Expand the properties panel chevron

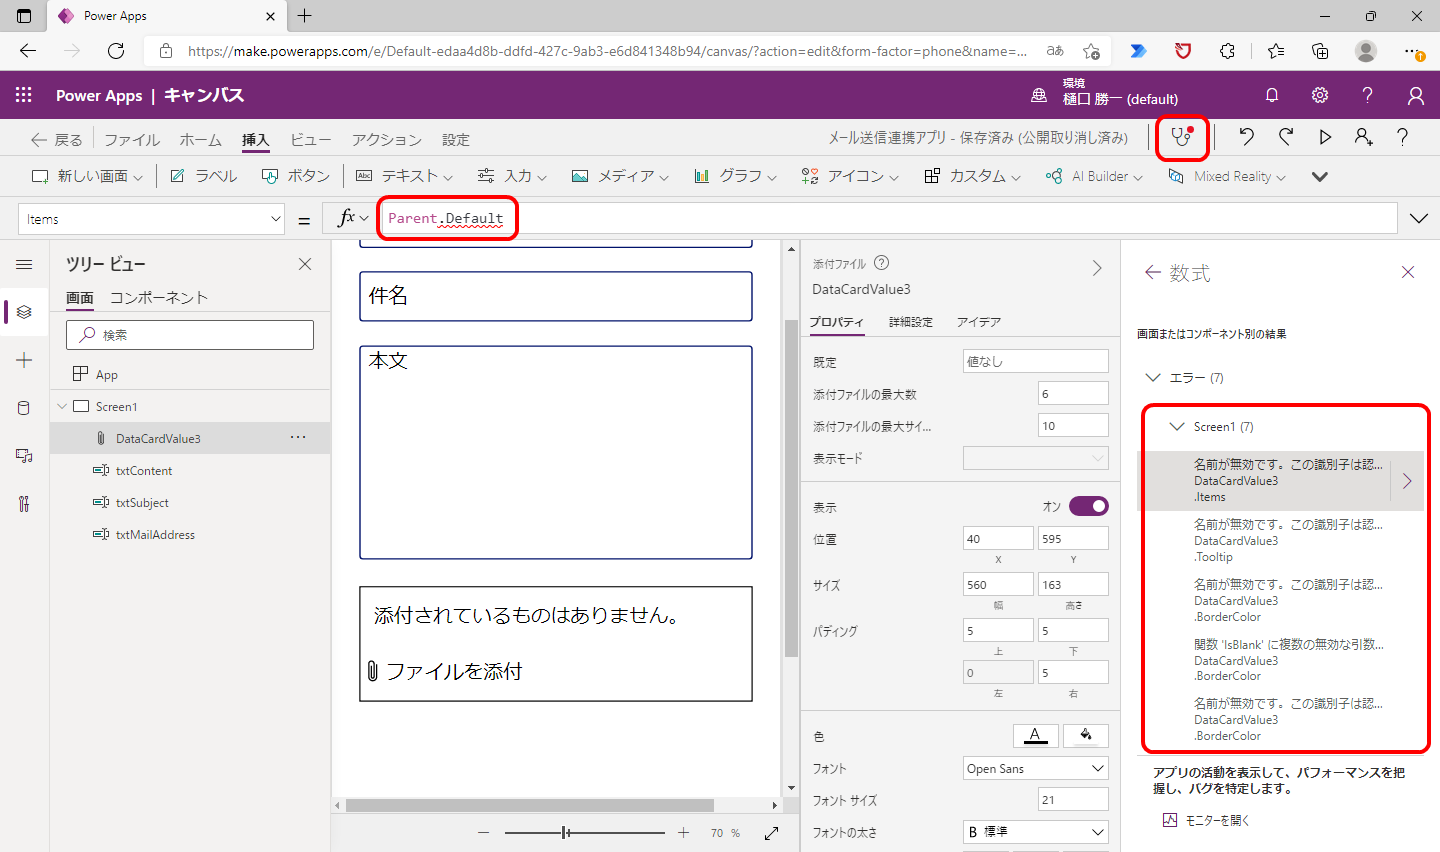[x=1097, y=268]
